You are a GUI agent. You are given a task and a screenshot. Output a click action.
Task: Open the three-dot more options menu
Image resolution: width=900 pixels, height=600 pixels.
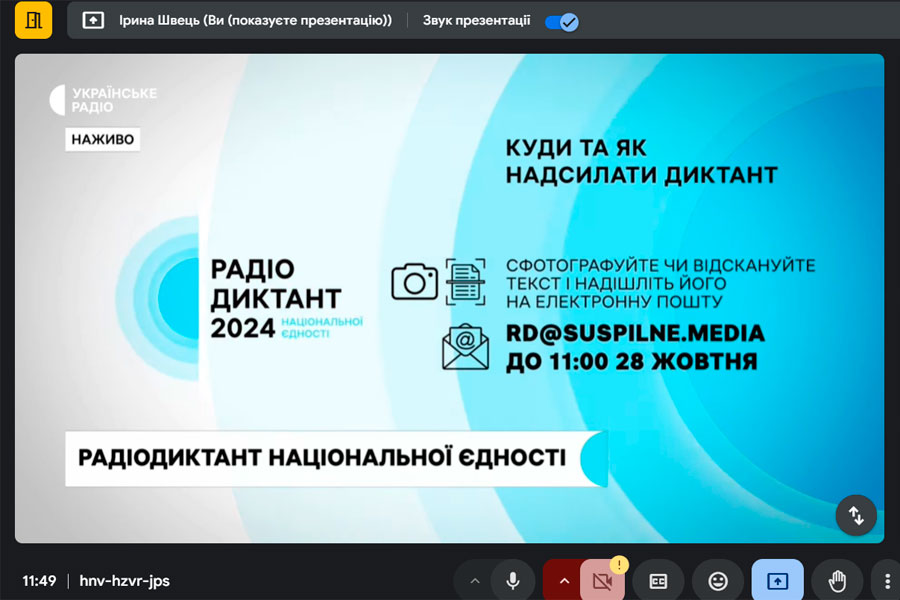click(x=887, y=581)
